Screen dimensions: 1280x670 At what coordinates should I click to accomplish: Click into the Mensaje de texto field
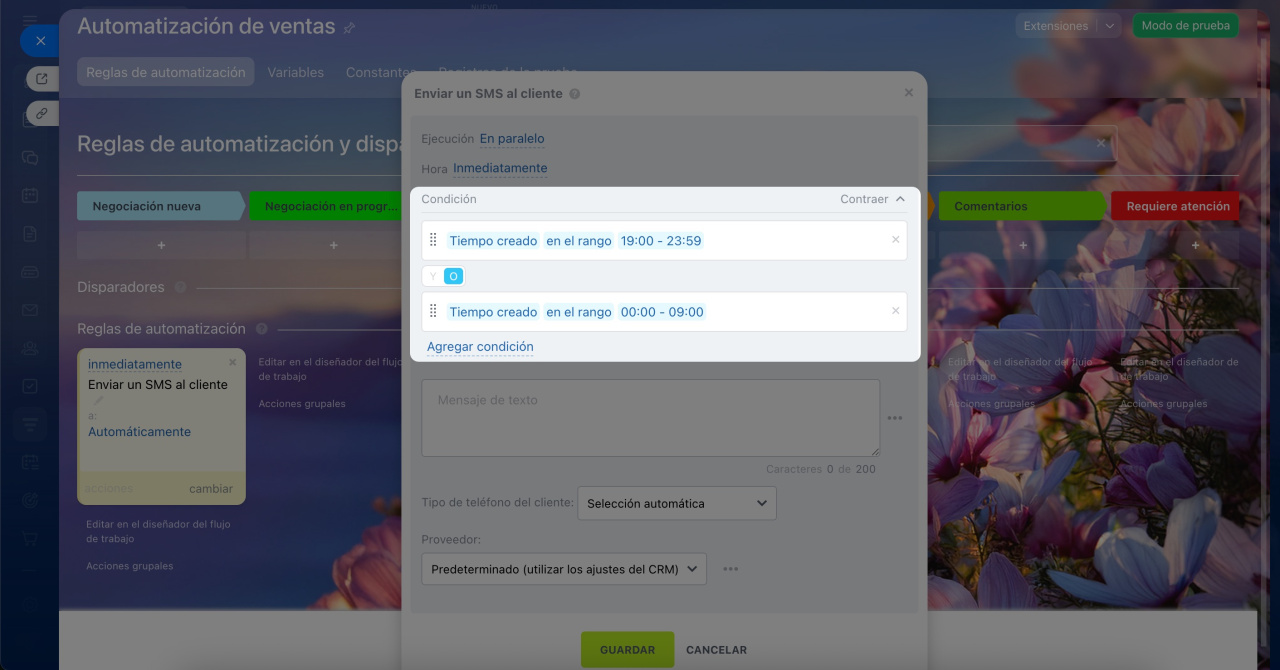[x=650, y=418]
